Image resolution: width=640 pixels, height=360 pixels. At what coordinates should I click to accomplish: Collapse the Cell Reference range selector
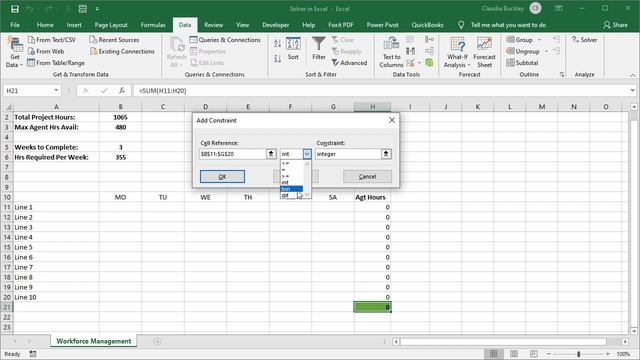point(271,154)
